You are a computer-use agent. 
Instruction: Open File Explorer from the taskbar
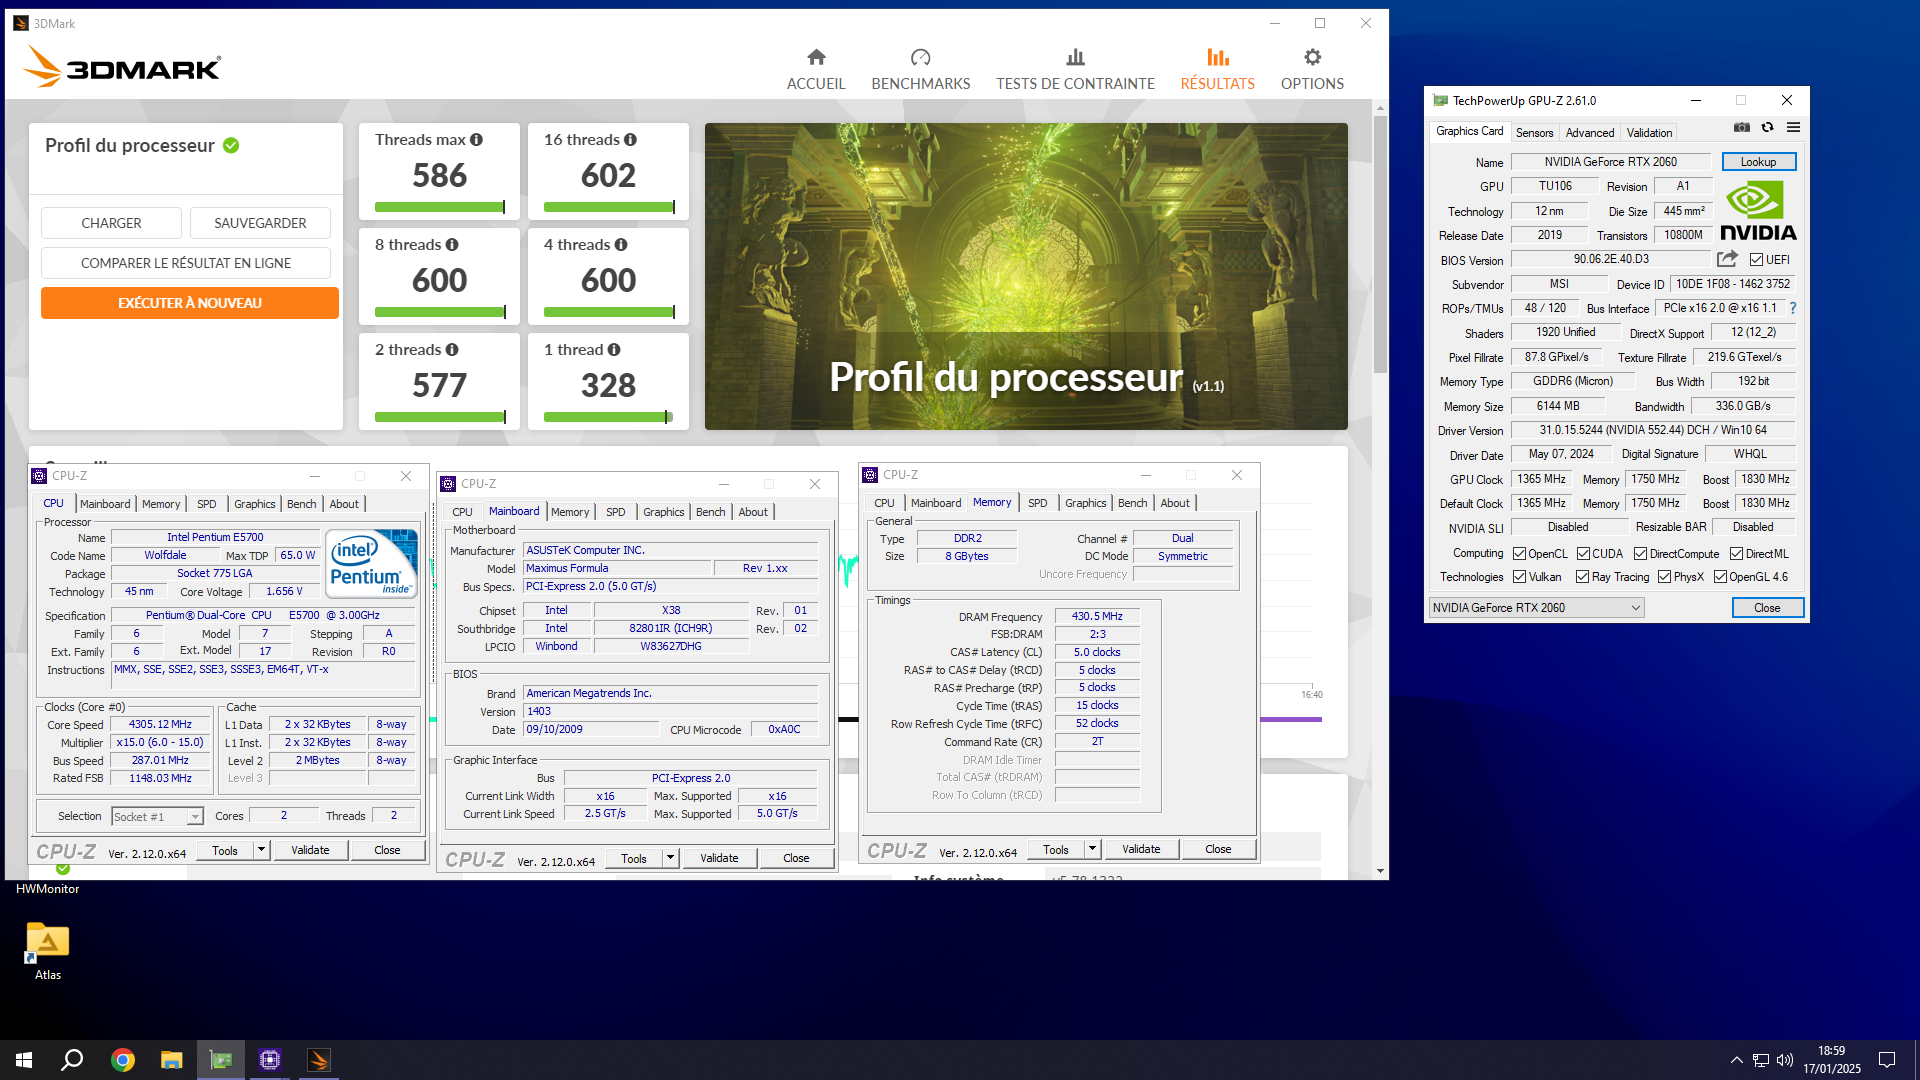(x=171, y=1060)
